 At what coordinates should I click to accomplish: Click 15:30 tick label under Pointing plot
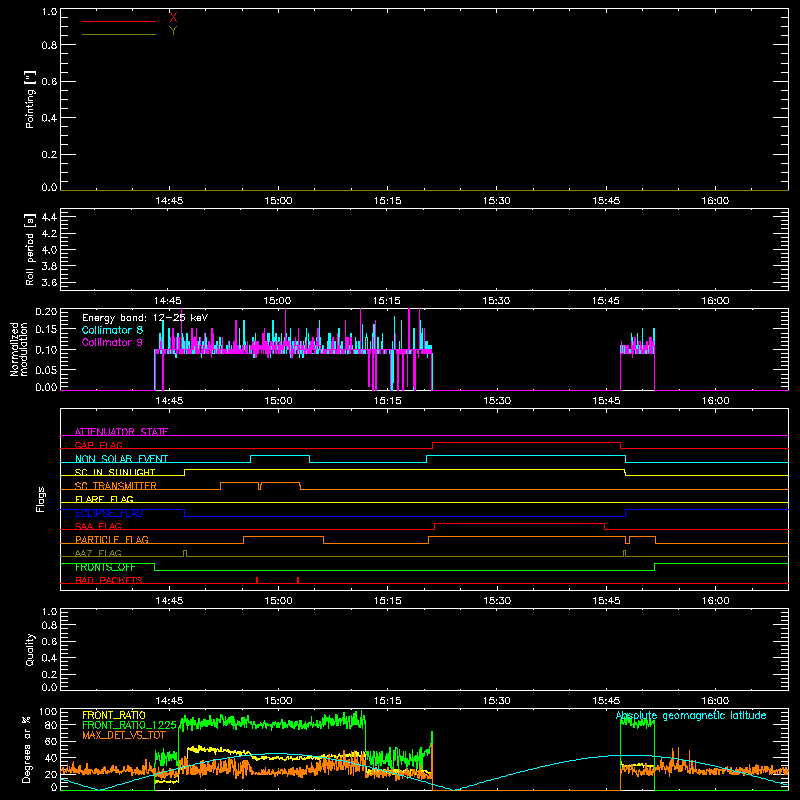click(x=496, y=201)
